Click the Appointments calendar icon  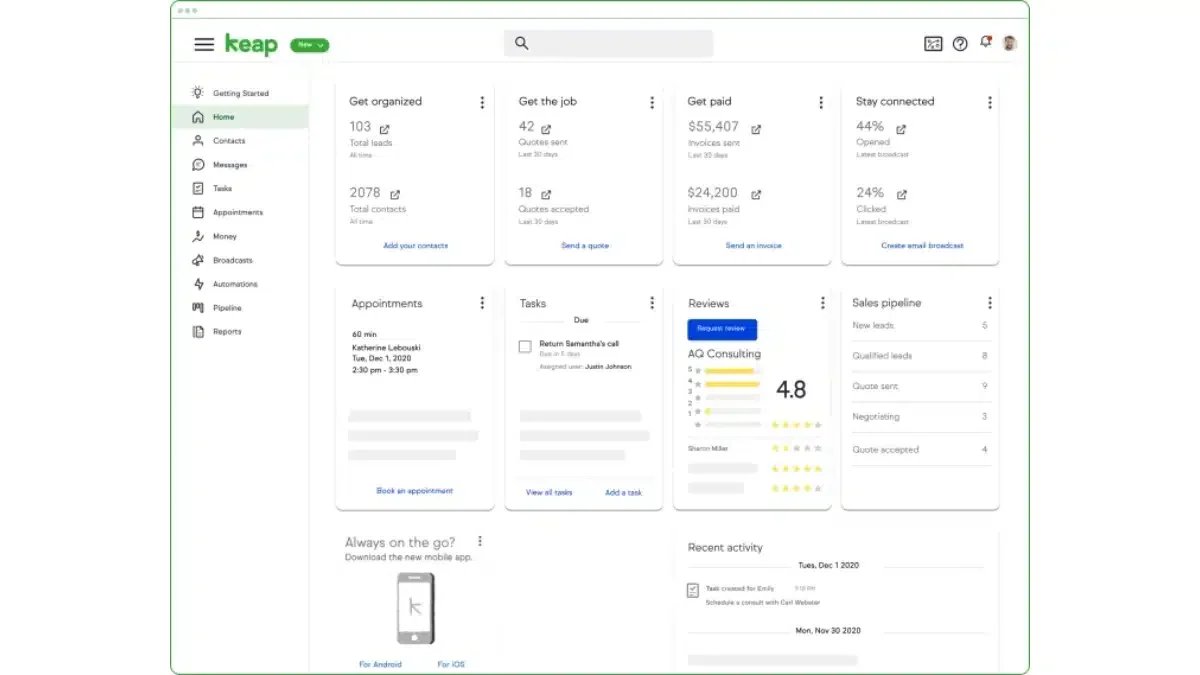click(x=198, y=212)
